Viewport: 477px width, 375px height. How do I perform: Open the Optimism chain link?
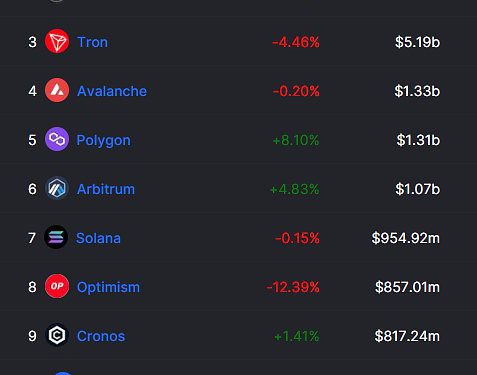click(x=108, y=287)
